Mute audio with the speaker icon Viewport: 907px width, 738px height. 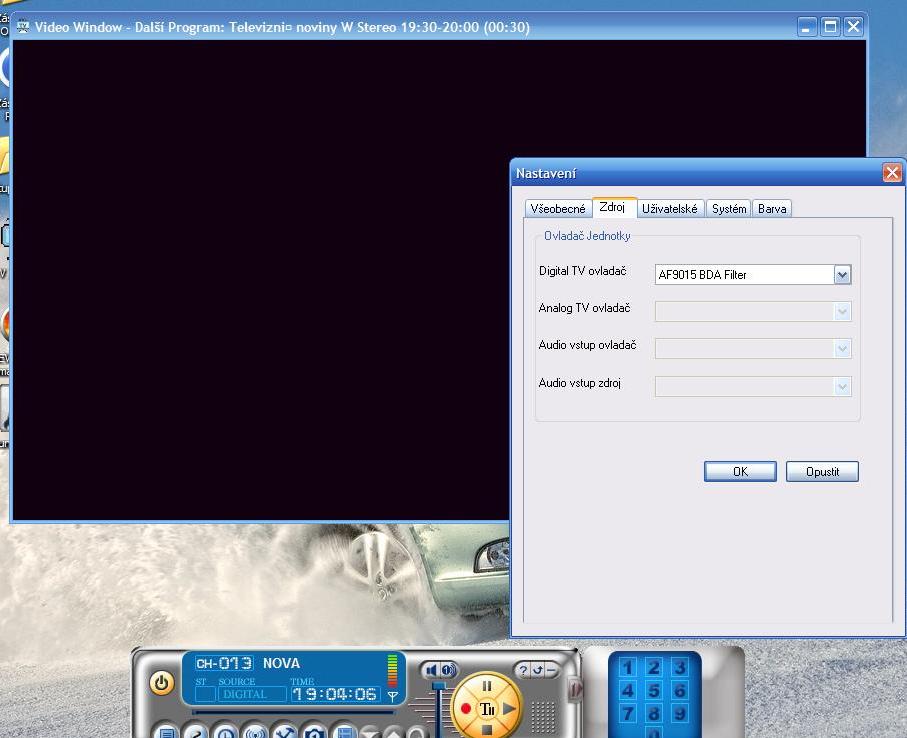(431, 670)
